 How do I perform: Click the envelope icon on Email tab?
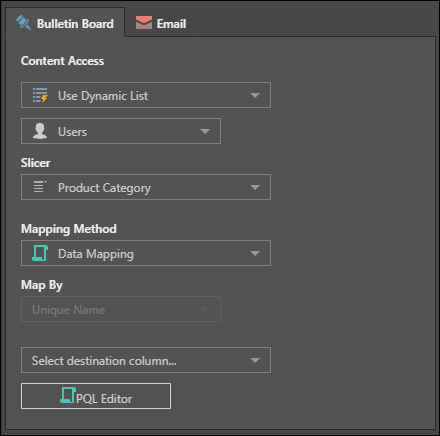pyautogui.click(x=144, y=23)
